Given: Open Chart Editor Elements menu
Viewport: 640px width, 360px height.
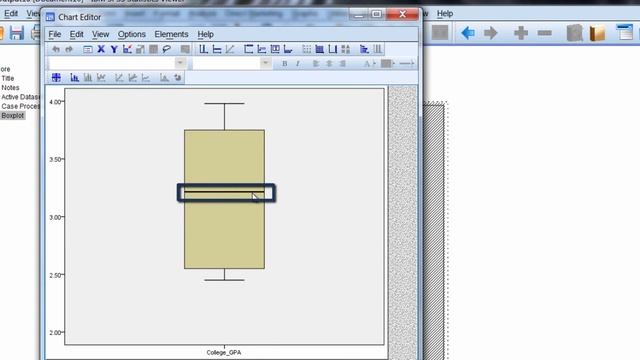Looking at the screenshot, I should pyautogui.click(x=171, y=34).
